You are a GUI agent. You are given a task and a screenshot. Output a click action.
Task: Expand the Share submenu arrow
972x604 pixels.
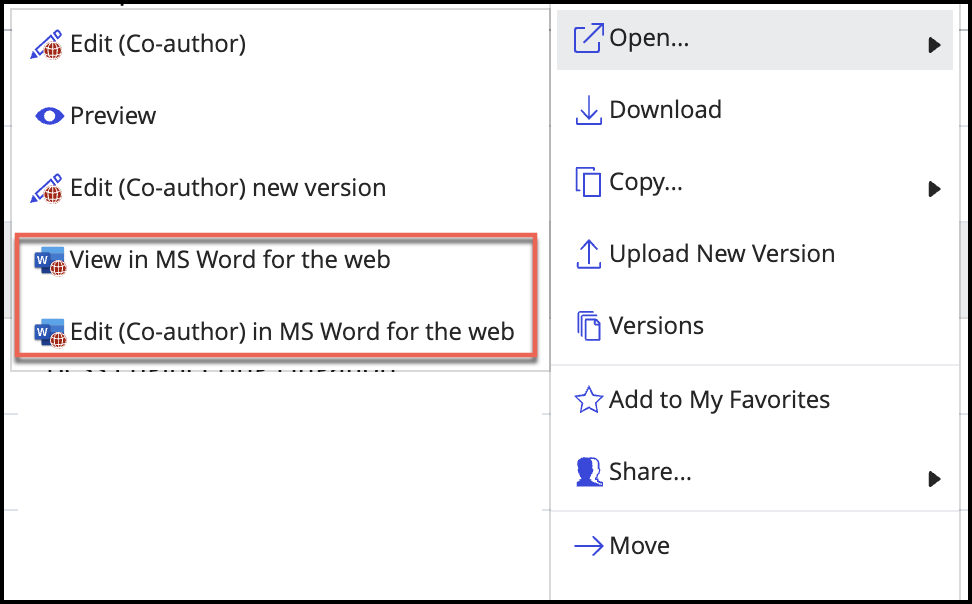coord(934,479)
